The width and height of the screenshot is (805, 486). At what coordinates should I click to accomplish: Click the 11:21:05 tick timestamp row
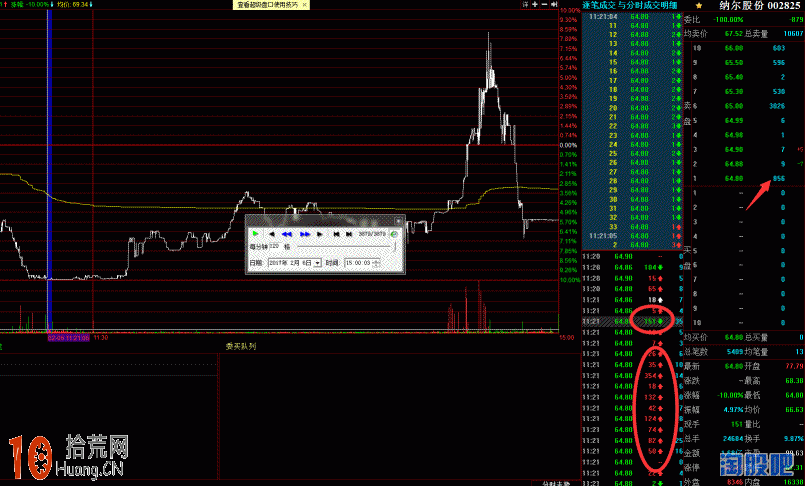point(633,236)
